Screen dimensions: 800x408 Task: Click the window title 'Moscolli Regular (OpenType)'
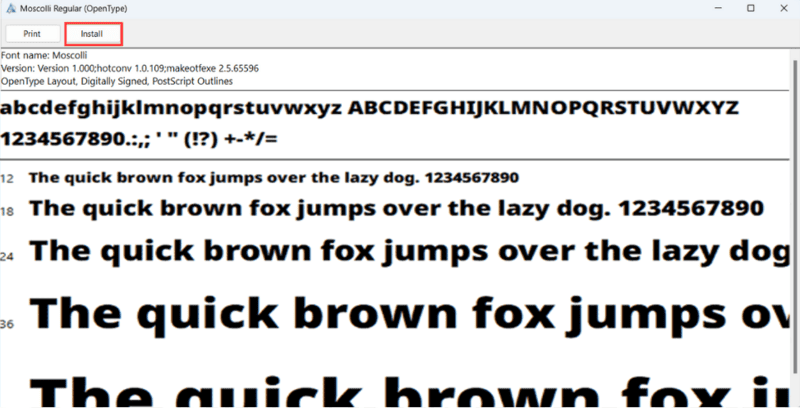pyautogui.click(x=73, y=9)
